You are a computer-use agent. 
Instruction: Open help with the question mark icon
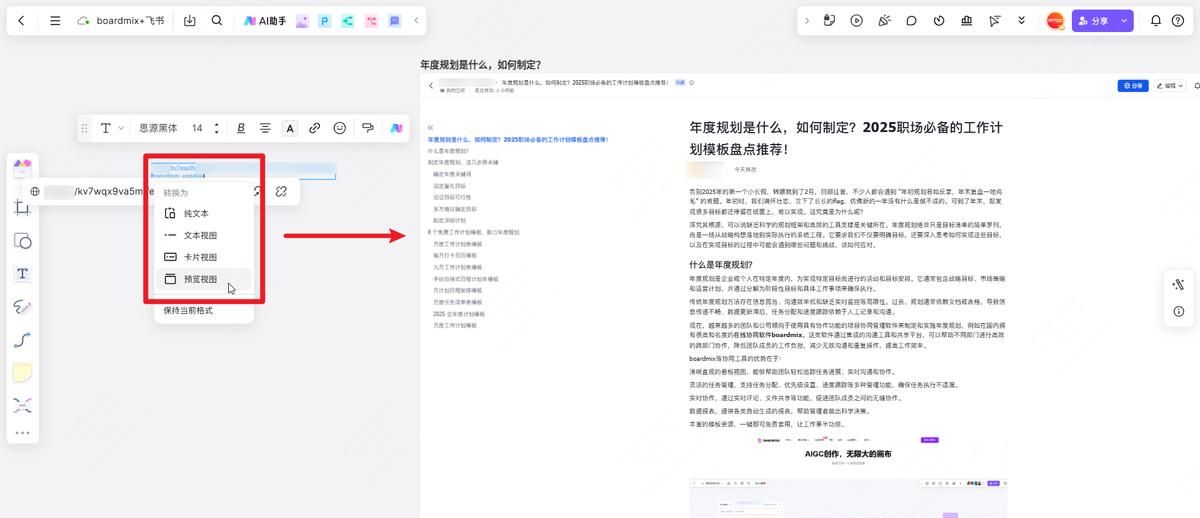[1179, 20]
